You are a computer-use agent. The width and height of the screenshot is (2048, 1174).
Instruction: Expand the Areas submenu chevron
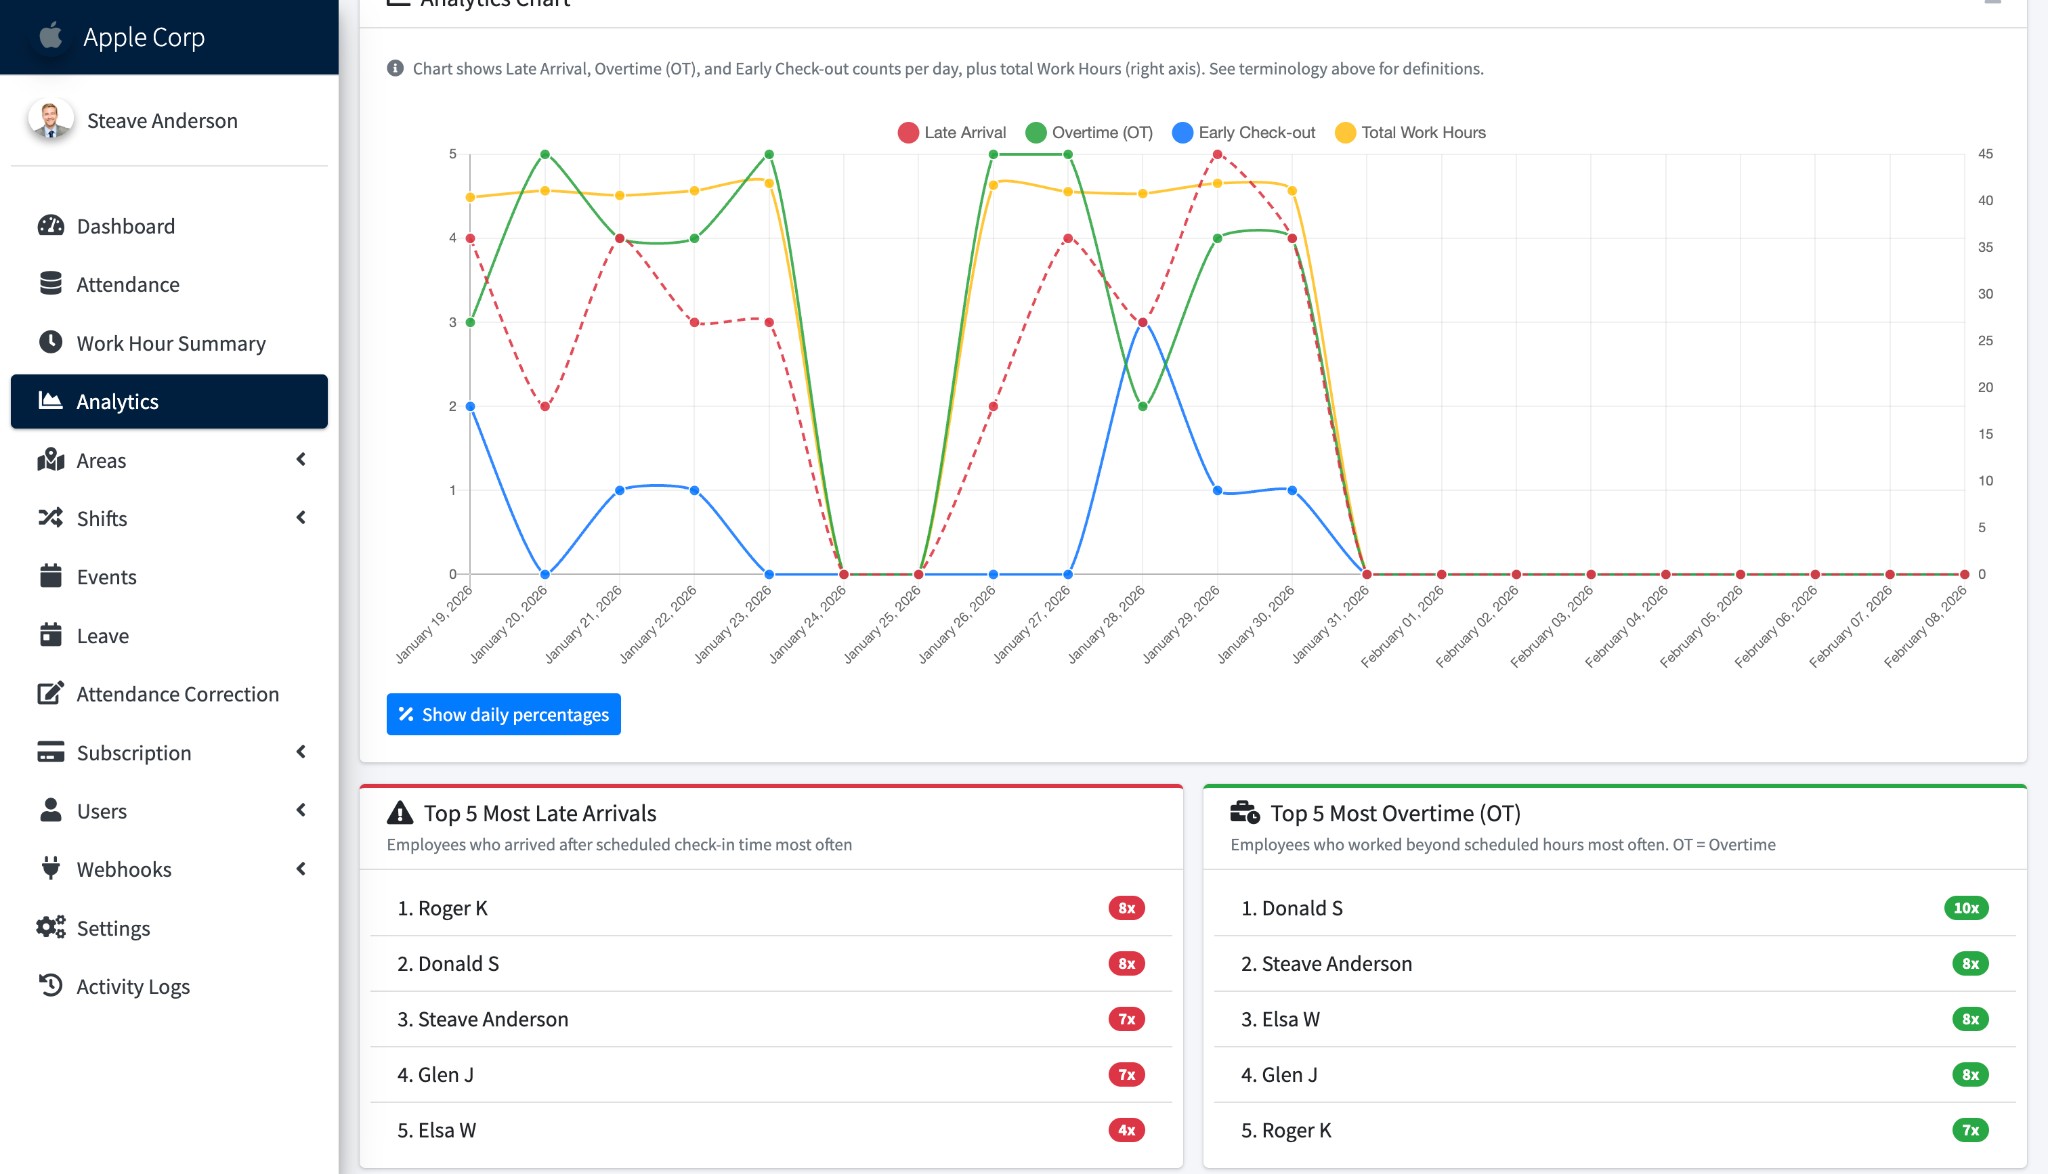(301, 459)
